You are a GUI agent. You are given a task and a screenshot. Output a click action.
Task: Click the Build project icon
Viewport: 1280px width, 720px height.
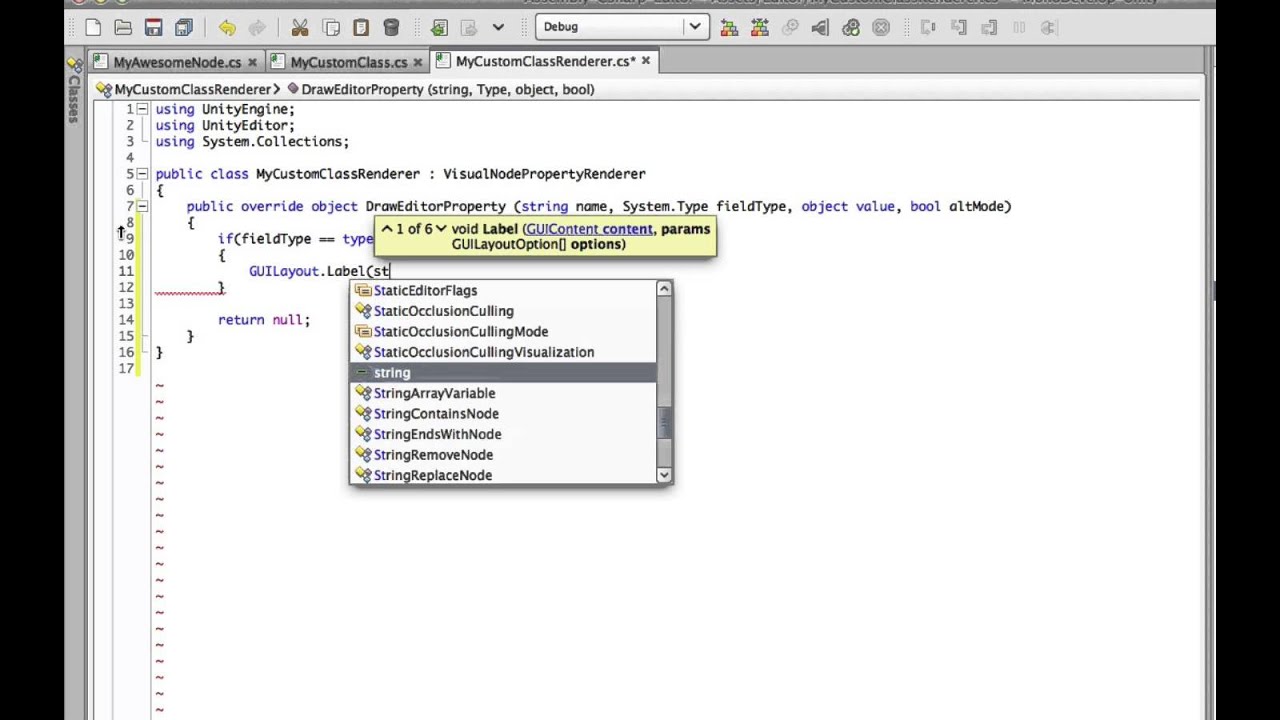(729, 27)
